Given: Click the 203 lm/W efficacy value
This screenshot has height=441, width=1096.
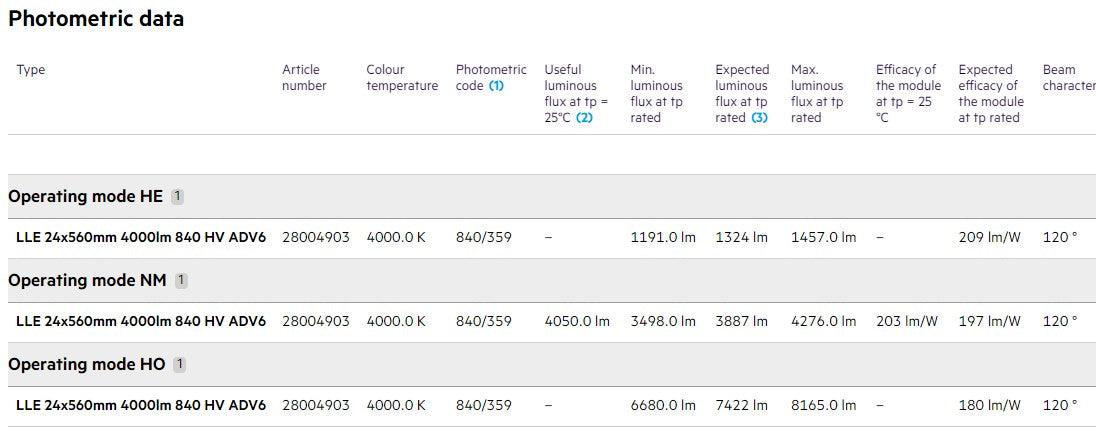Looking at the screenshot, I should click(x=907, y=321).
